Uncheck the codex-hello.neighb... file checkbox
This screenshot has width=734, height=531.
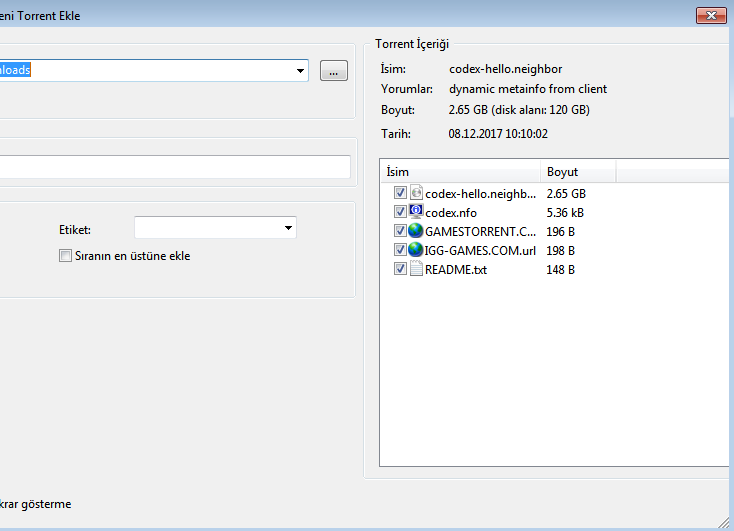pyautogui.click(x=400, y=193)
